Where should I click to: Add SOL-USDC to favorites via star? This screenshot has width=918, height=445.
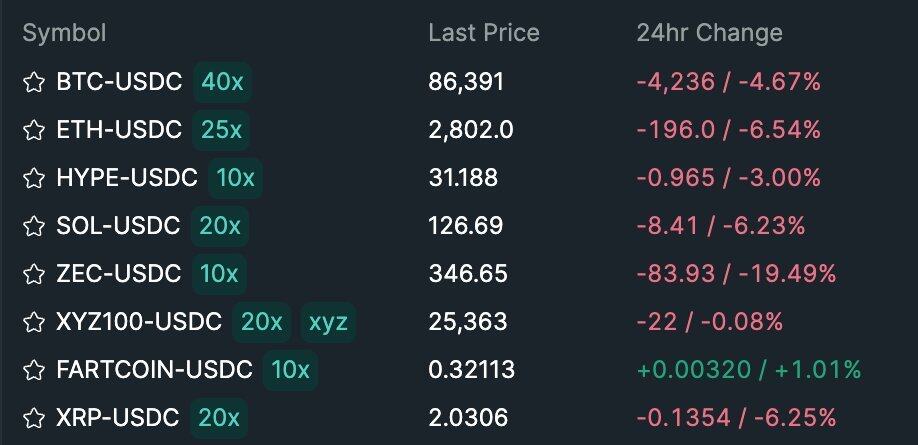click(x=34, y=226)
